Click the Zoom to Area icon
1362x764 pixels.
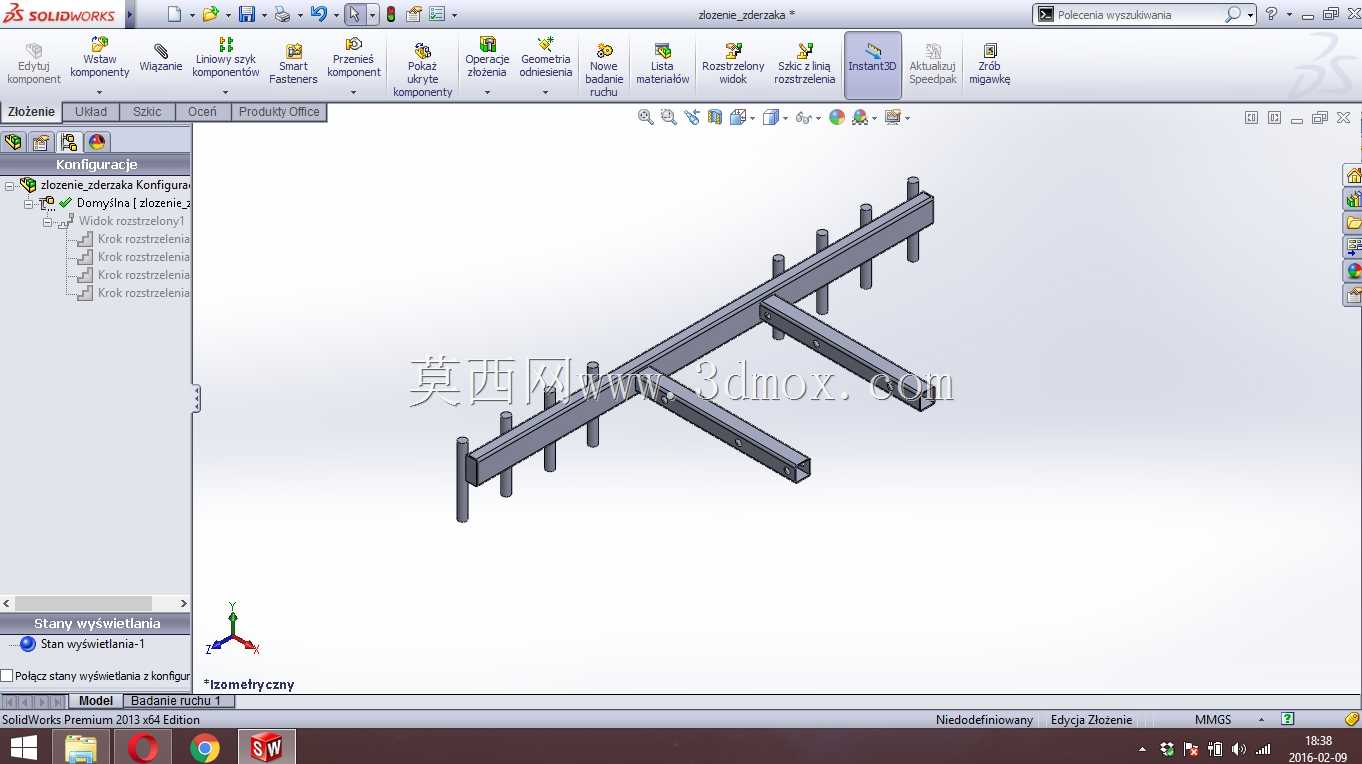669,117
